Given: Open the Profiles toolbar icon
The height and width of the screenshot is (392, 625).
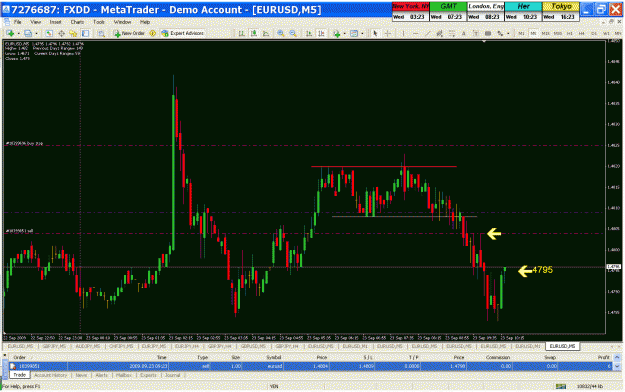Looking at the screenshot, I should (x=28, y=33).
